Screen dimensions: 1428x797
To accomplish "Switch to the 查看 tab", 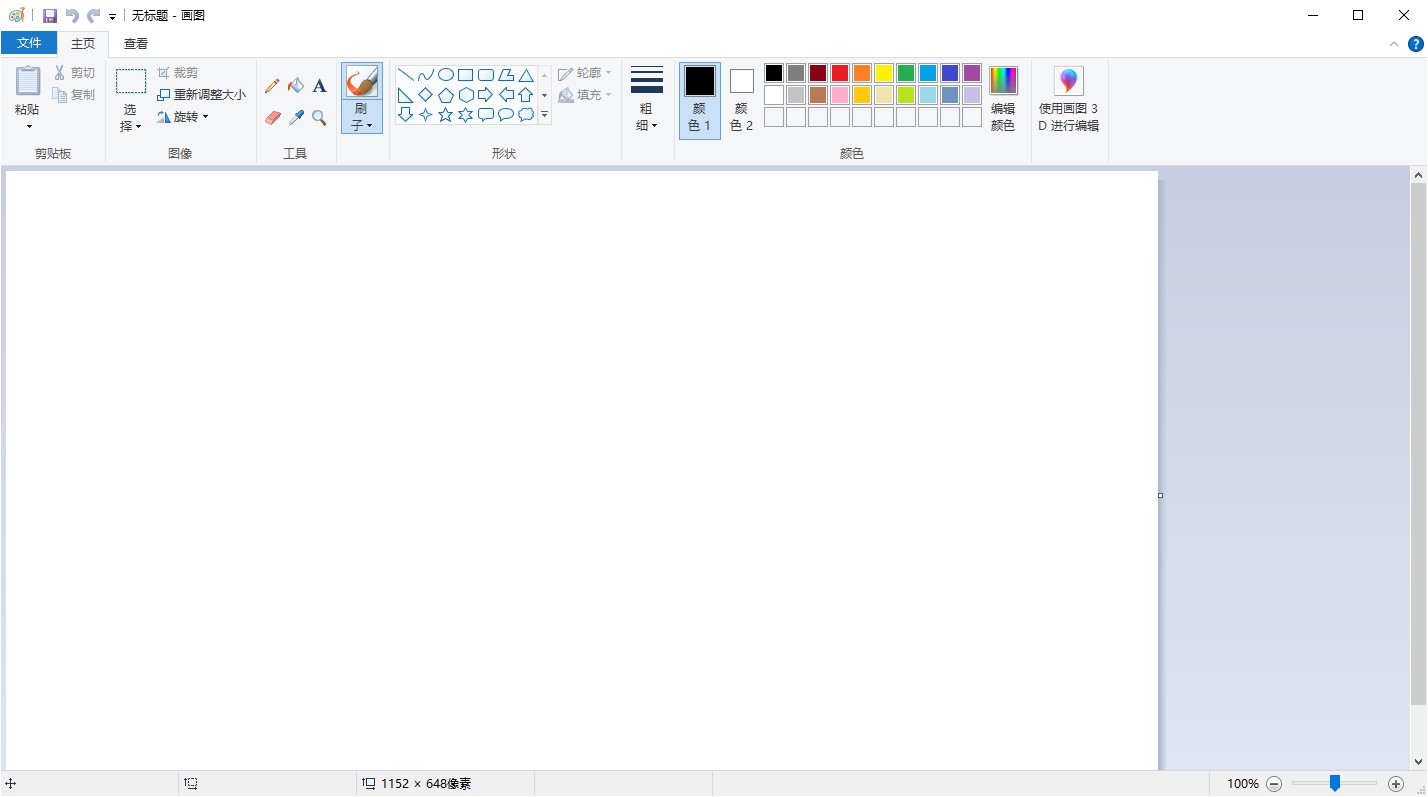I will (x=136, y=44).
